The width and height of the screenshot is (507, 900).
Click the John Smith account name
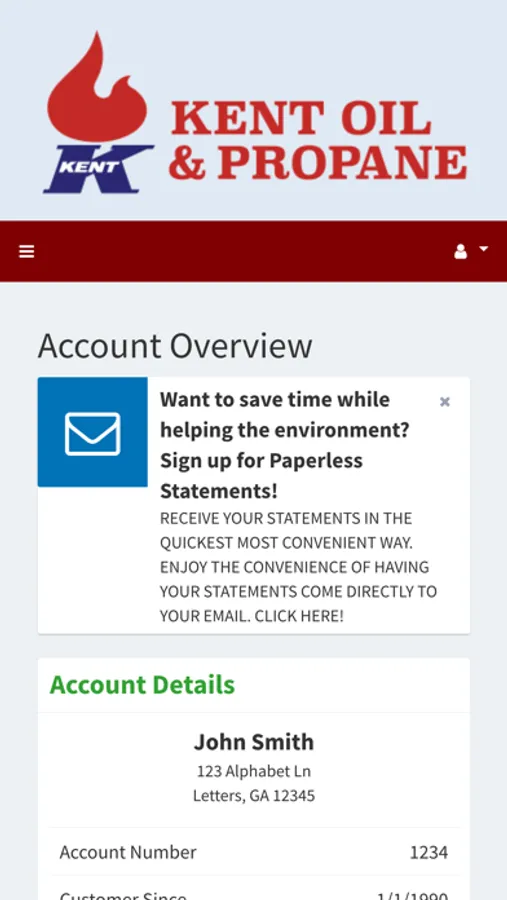point(254,742)
